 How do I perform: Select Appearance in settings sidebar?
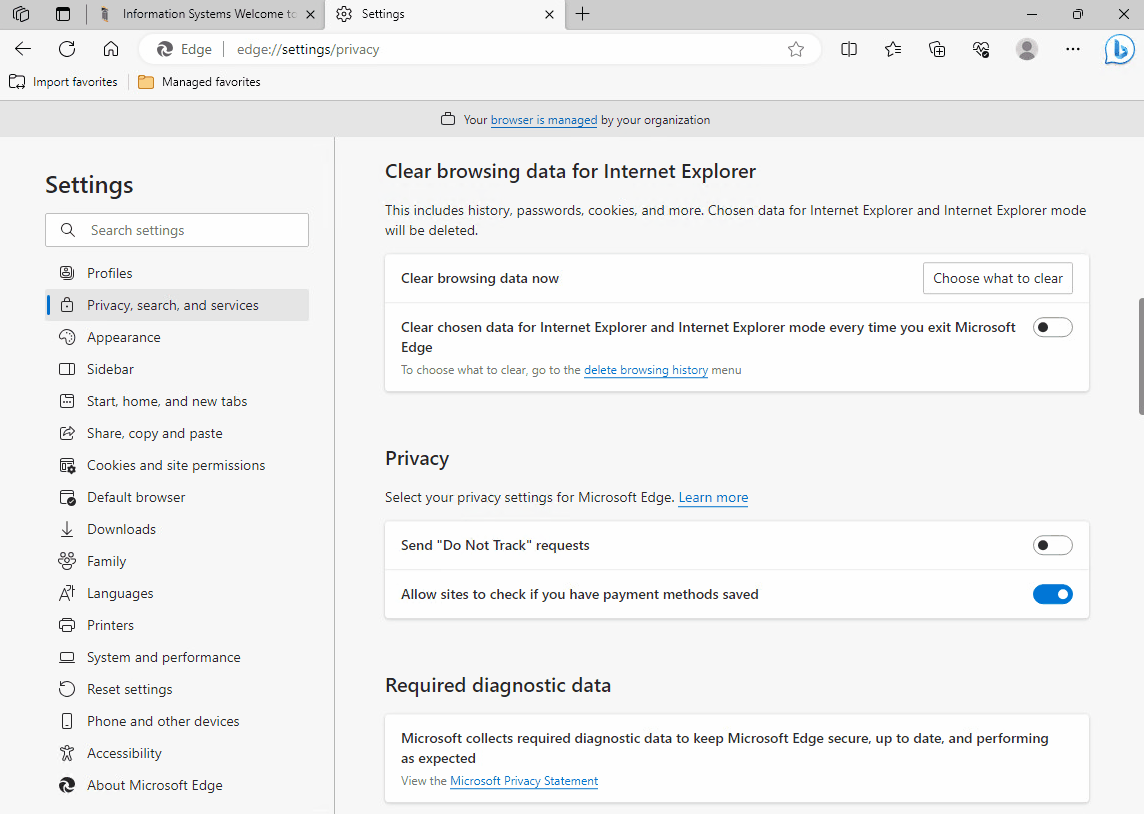[x=124, y=337]
